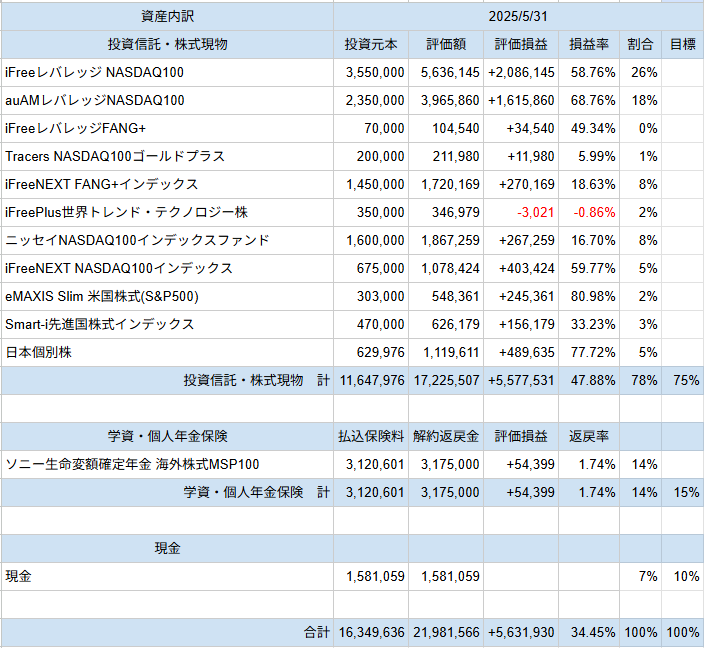The height and width of the screenshot is (648, 704).
Task: Select the 日本個別株 cell
Action: pos(167,352)
